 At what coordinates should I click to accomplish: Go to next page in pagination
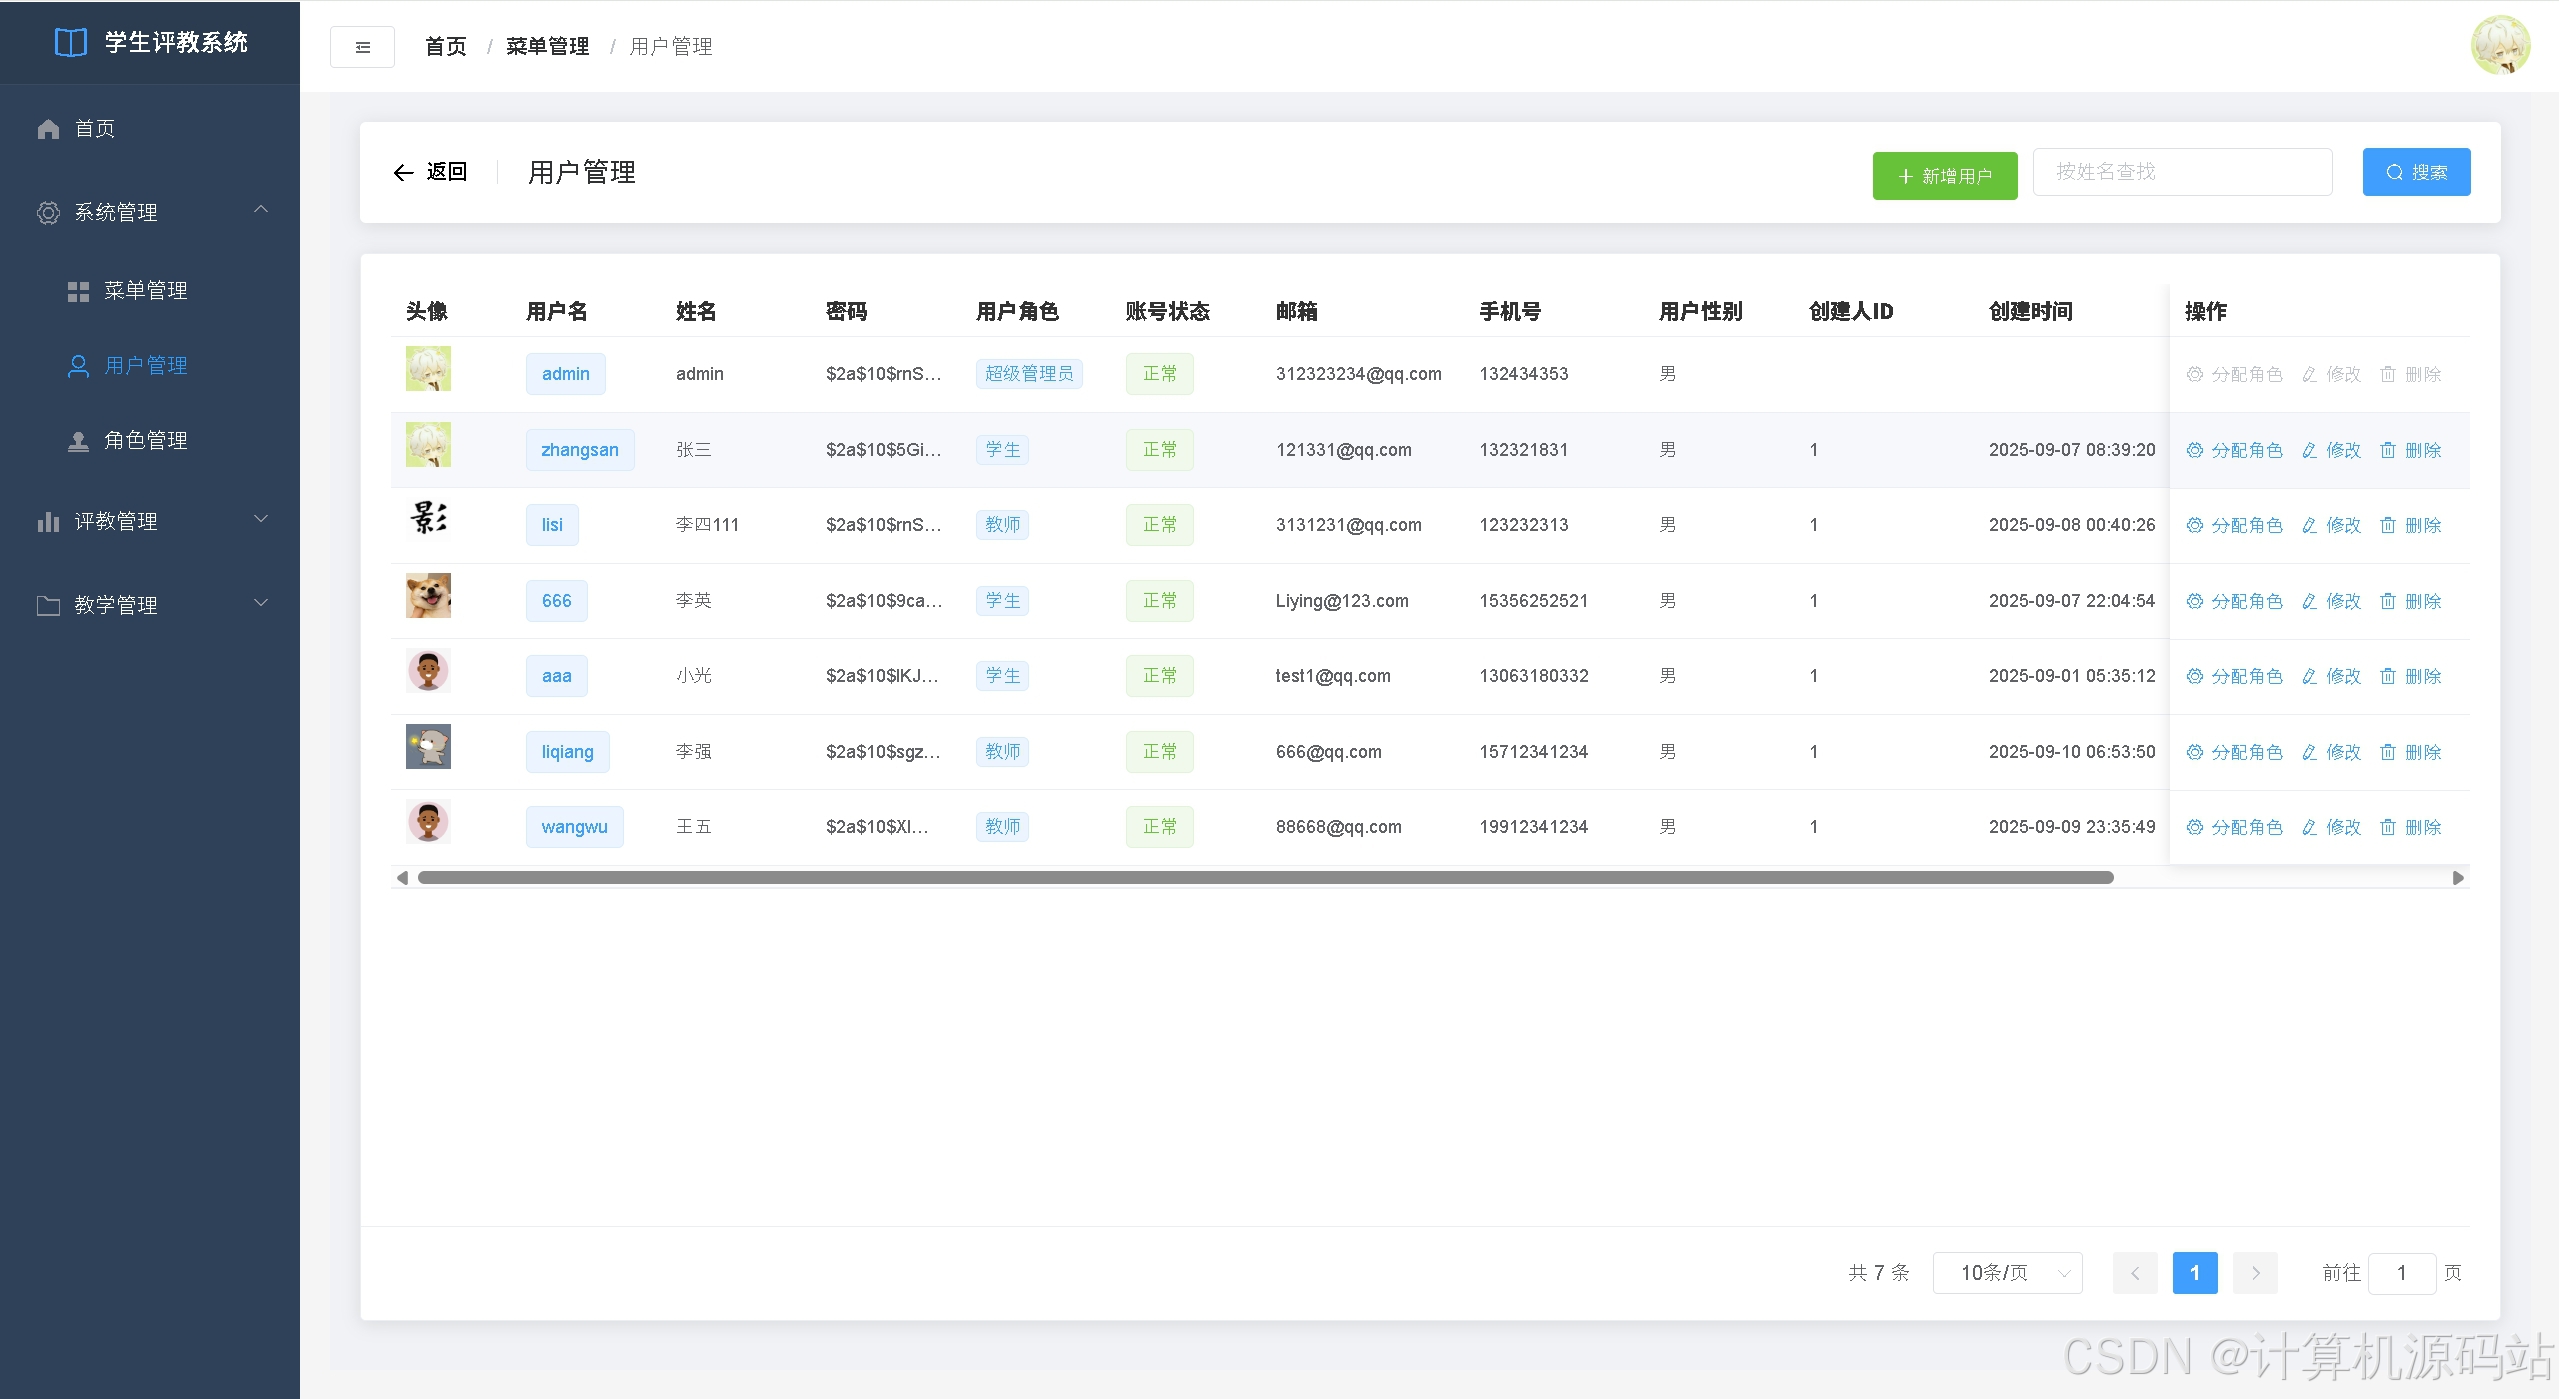(2255, 1273)
